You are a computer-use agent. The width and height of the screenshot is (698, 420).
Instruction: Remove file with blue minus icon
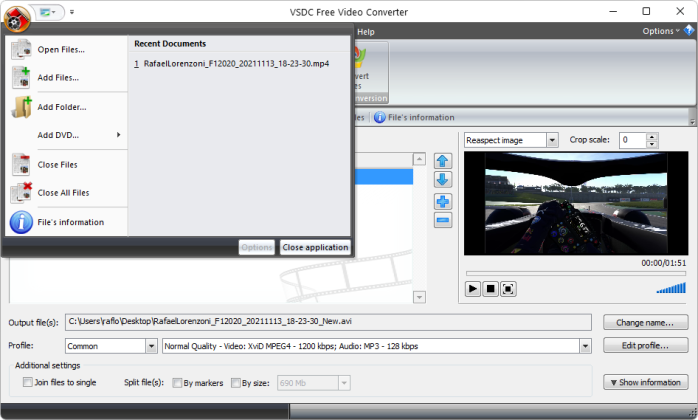coord(442,220)
